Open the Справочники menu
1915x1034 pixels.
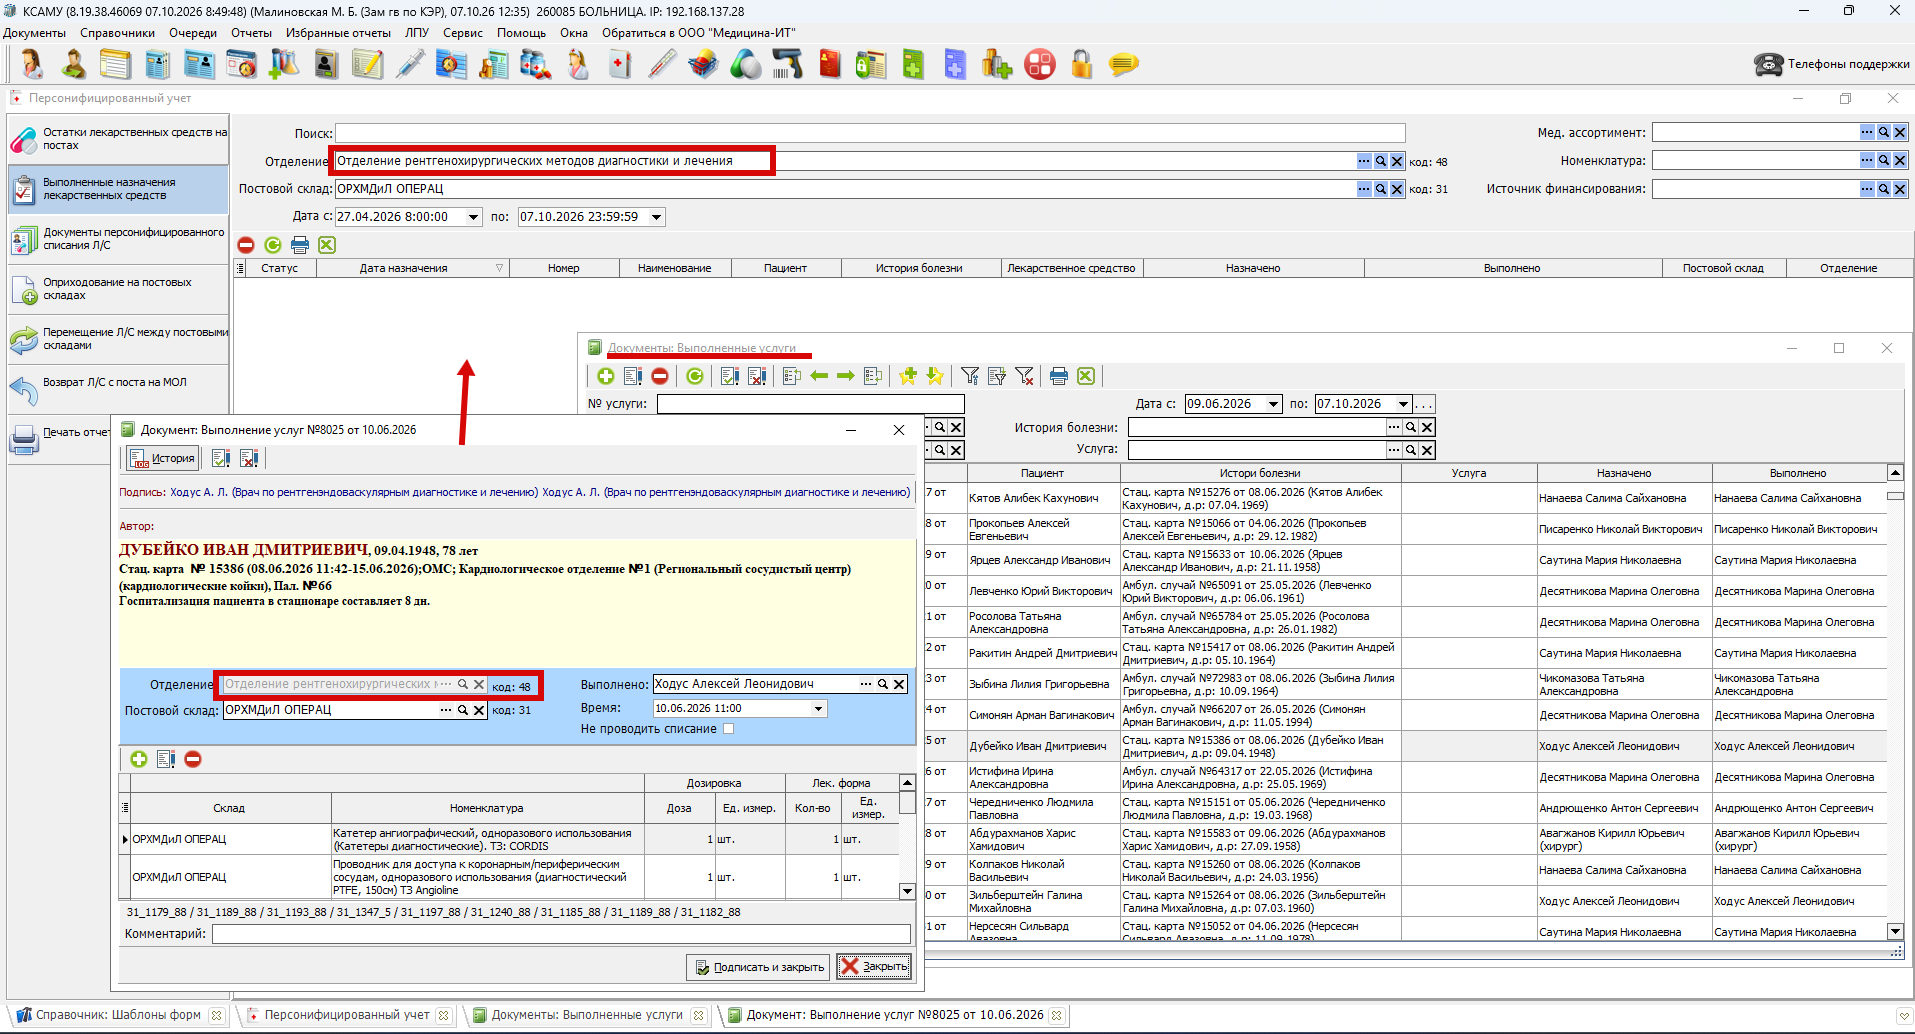pos(117,33)
